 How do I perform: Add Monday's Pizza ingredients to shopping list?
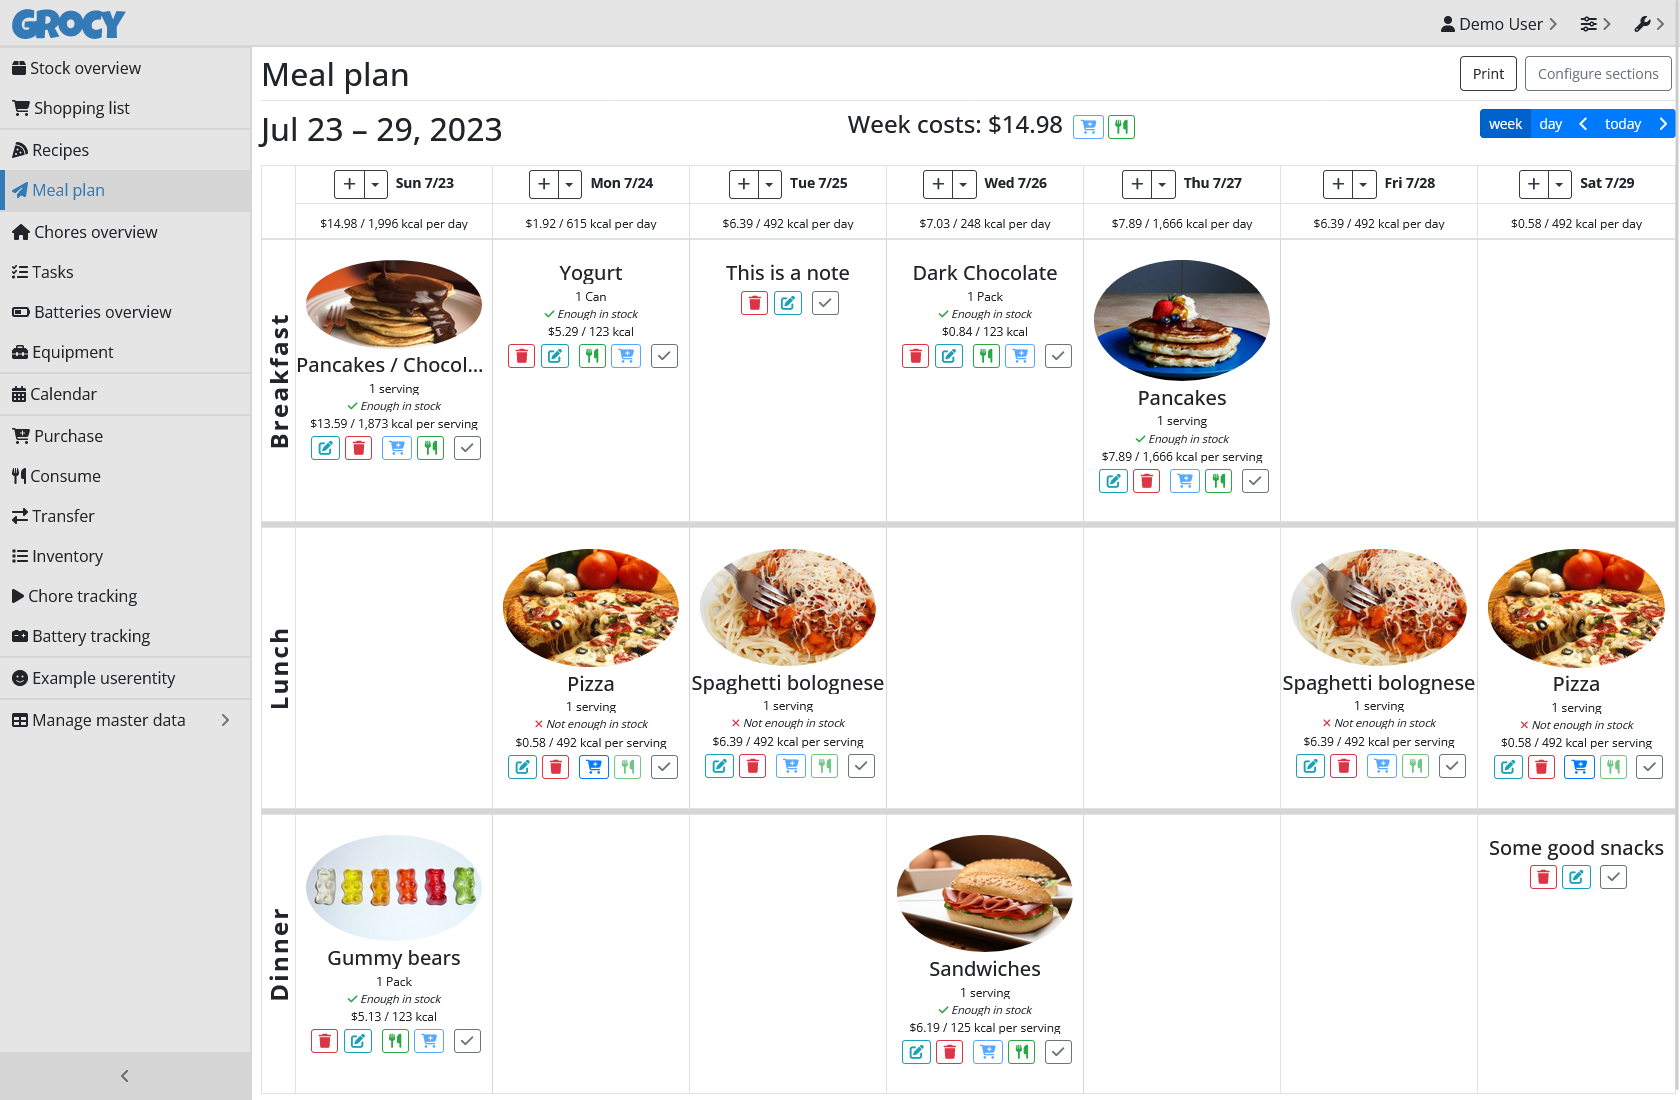[x=594, y=767]
